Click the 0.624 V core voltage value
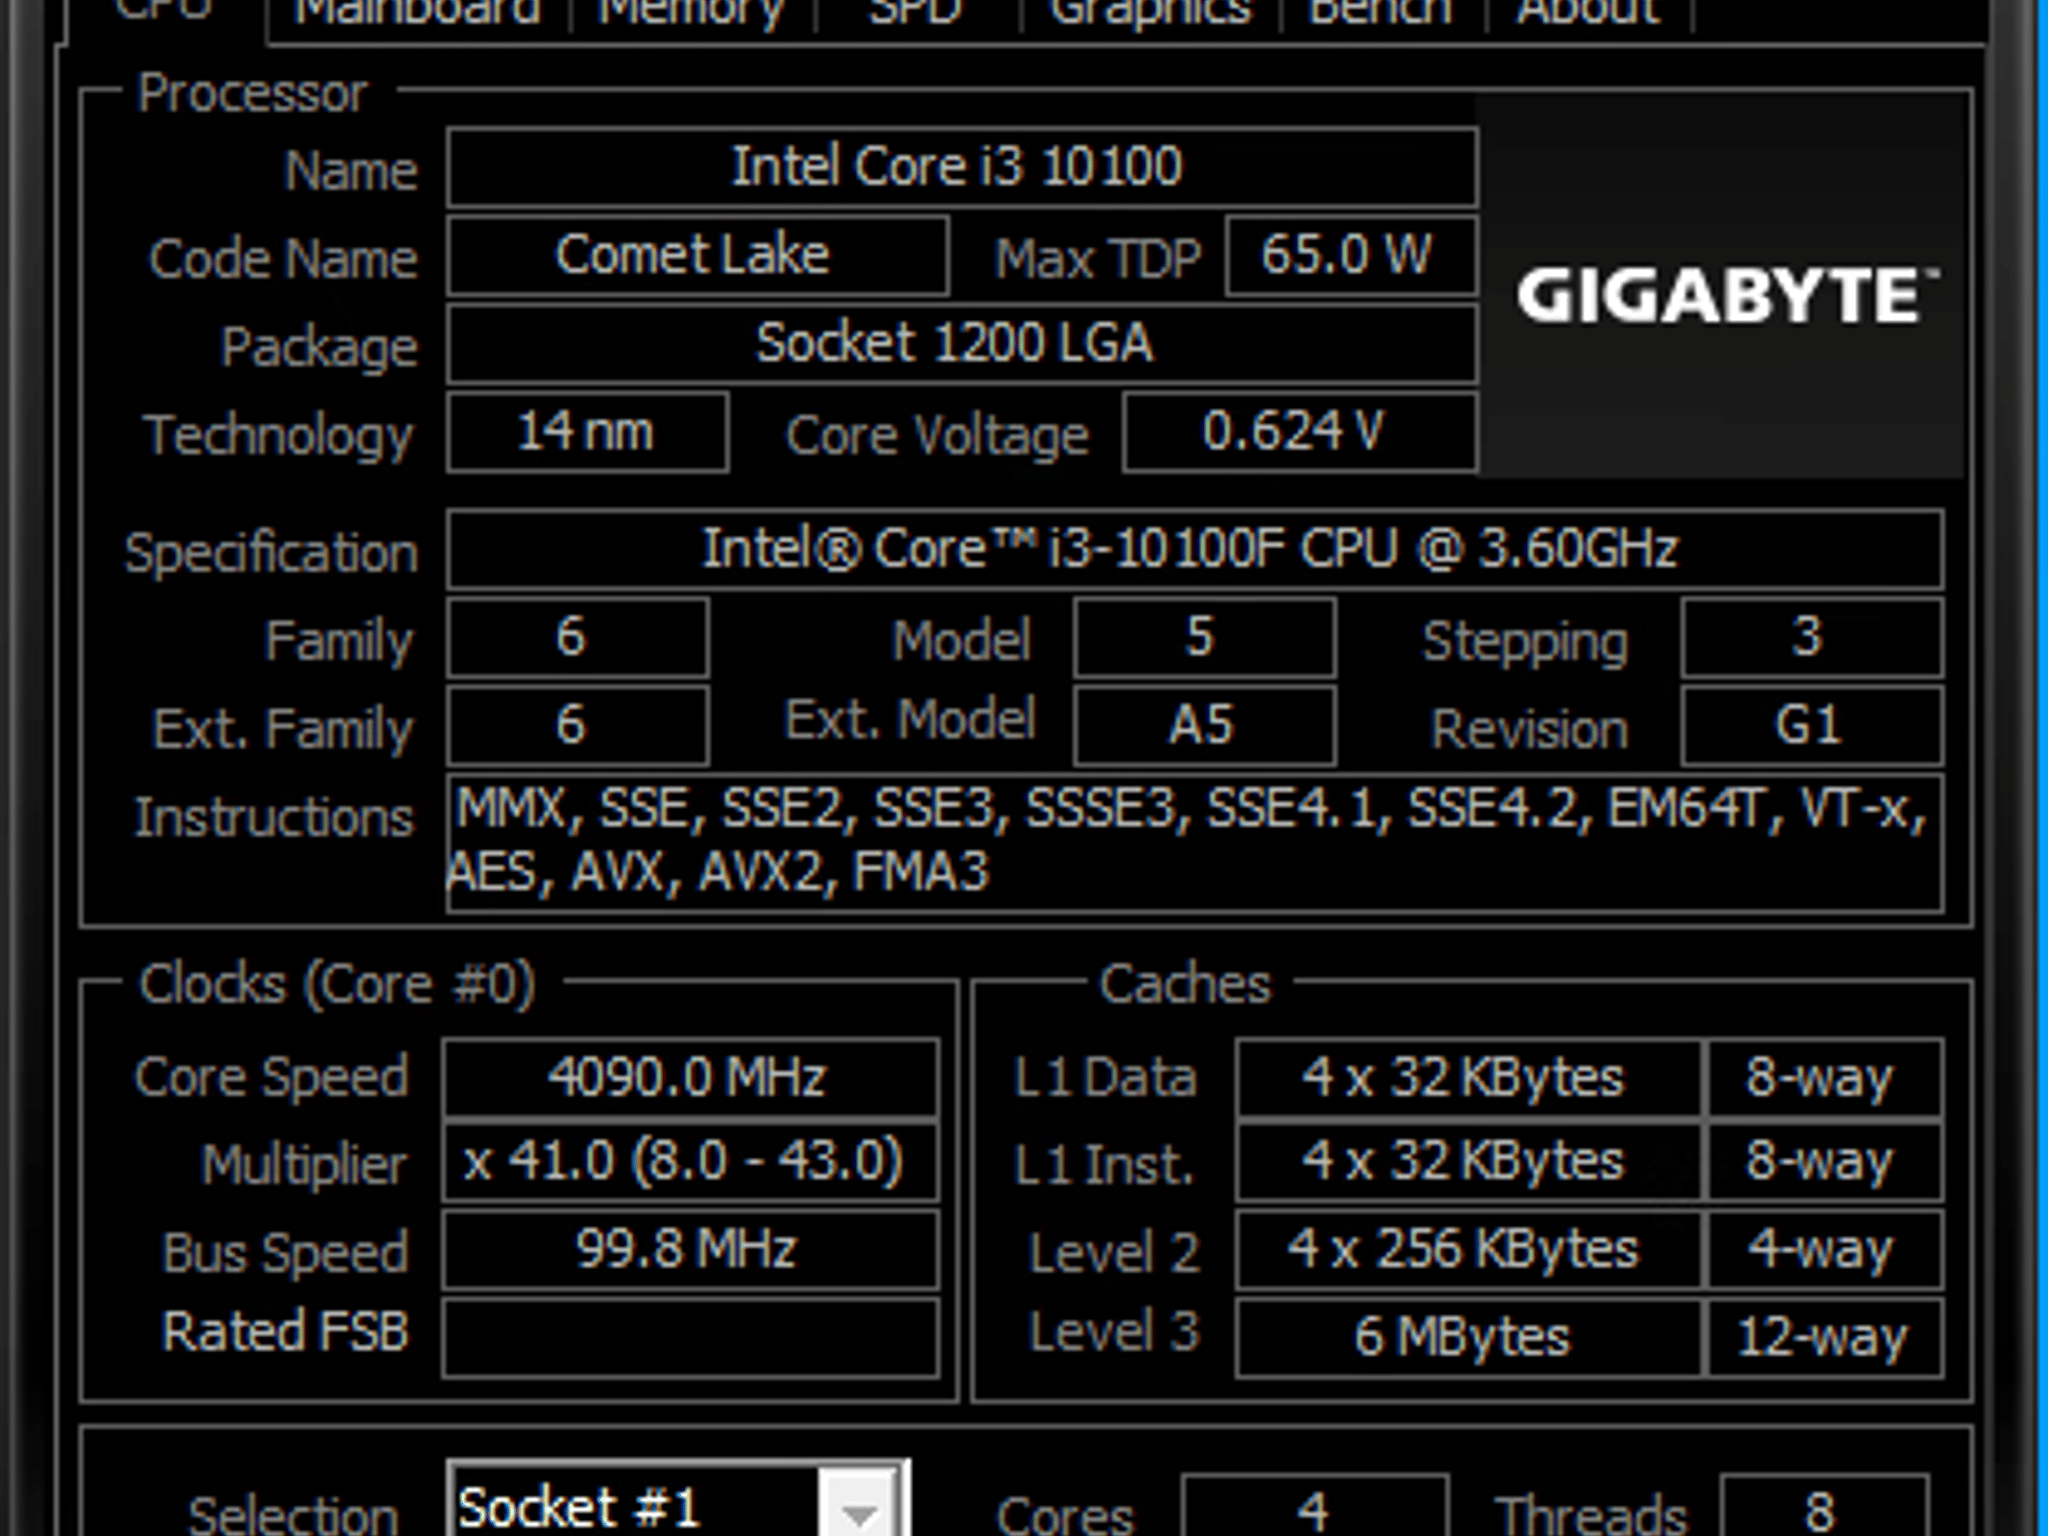 [x=1299, y=432]
